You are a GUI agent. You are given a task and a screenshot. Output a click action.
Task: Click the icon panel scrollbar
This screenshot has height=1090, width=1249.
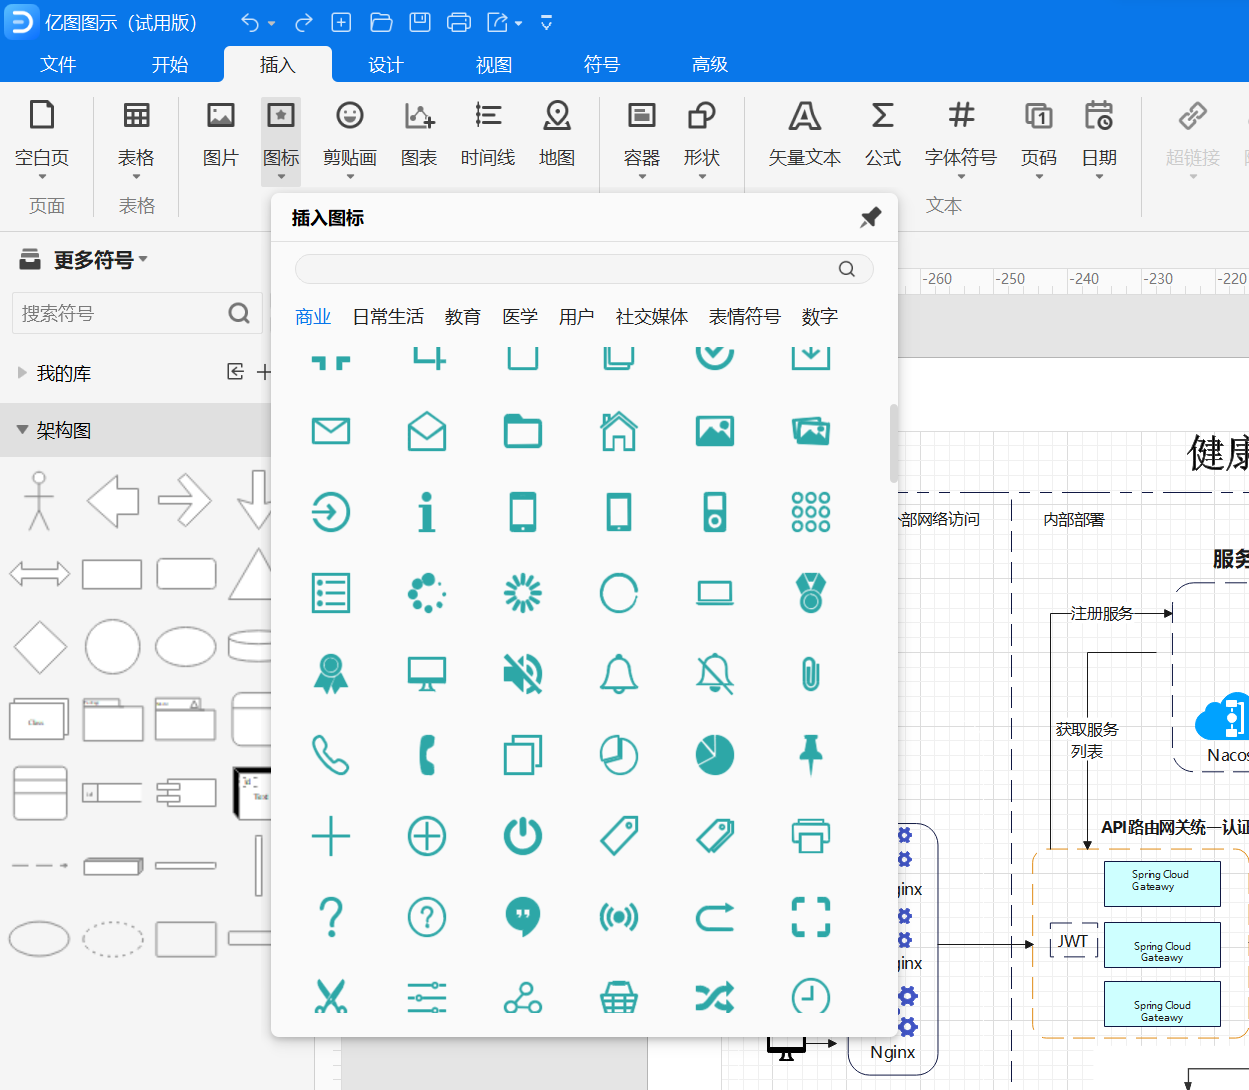(893, 443)
